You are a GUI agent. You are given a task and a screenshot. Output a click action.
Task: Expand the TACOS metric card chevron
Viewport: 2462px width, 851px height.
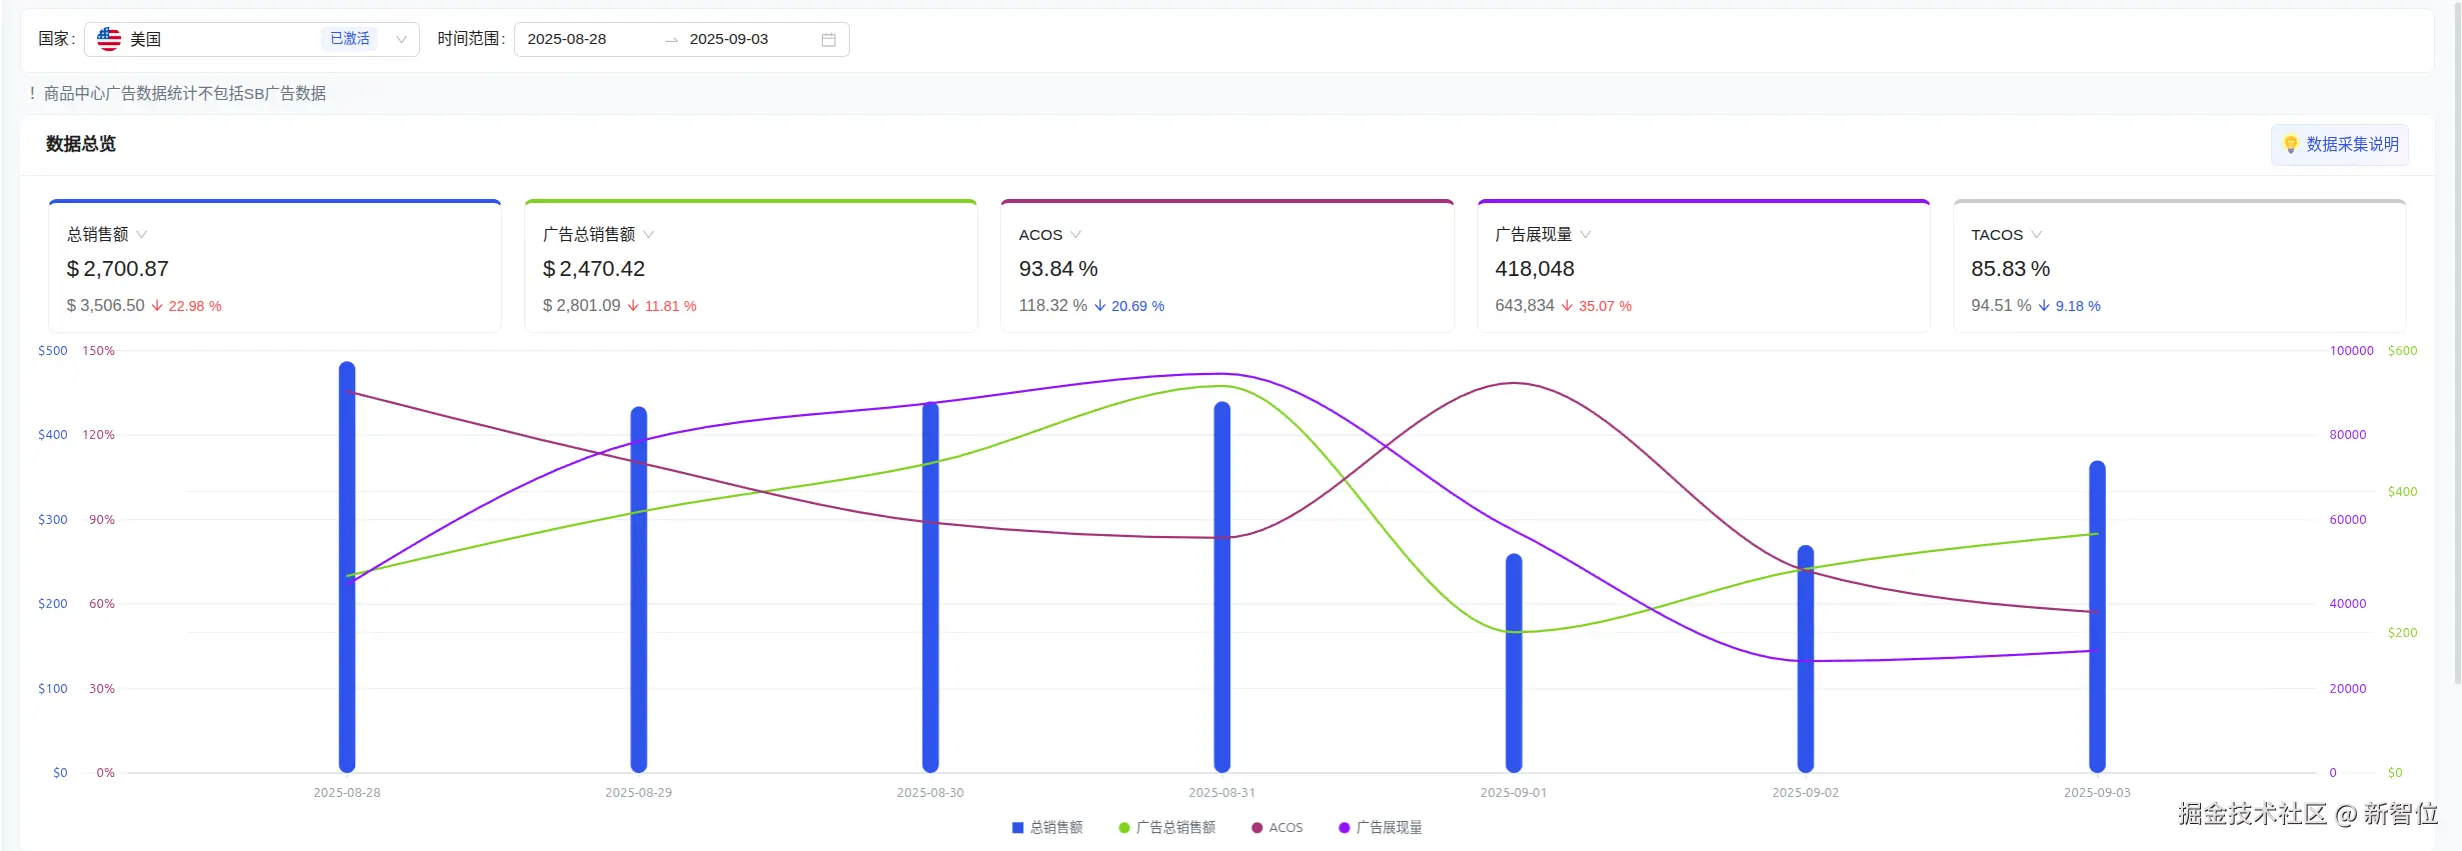[2037, 234]
